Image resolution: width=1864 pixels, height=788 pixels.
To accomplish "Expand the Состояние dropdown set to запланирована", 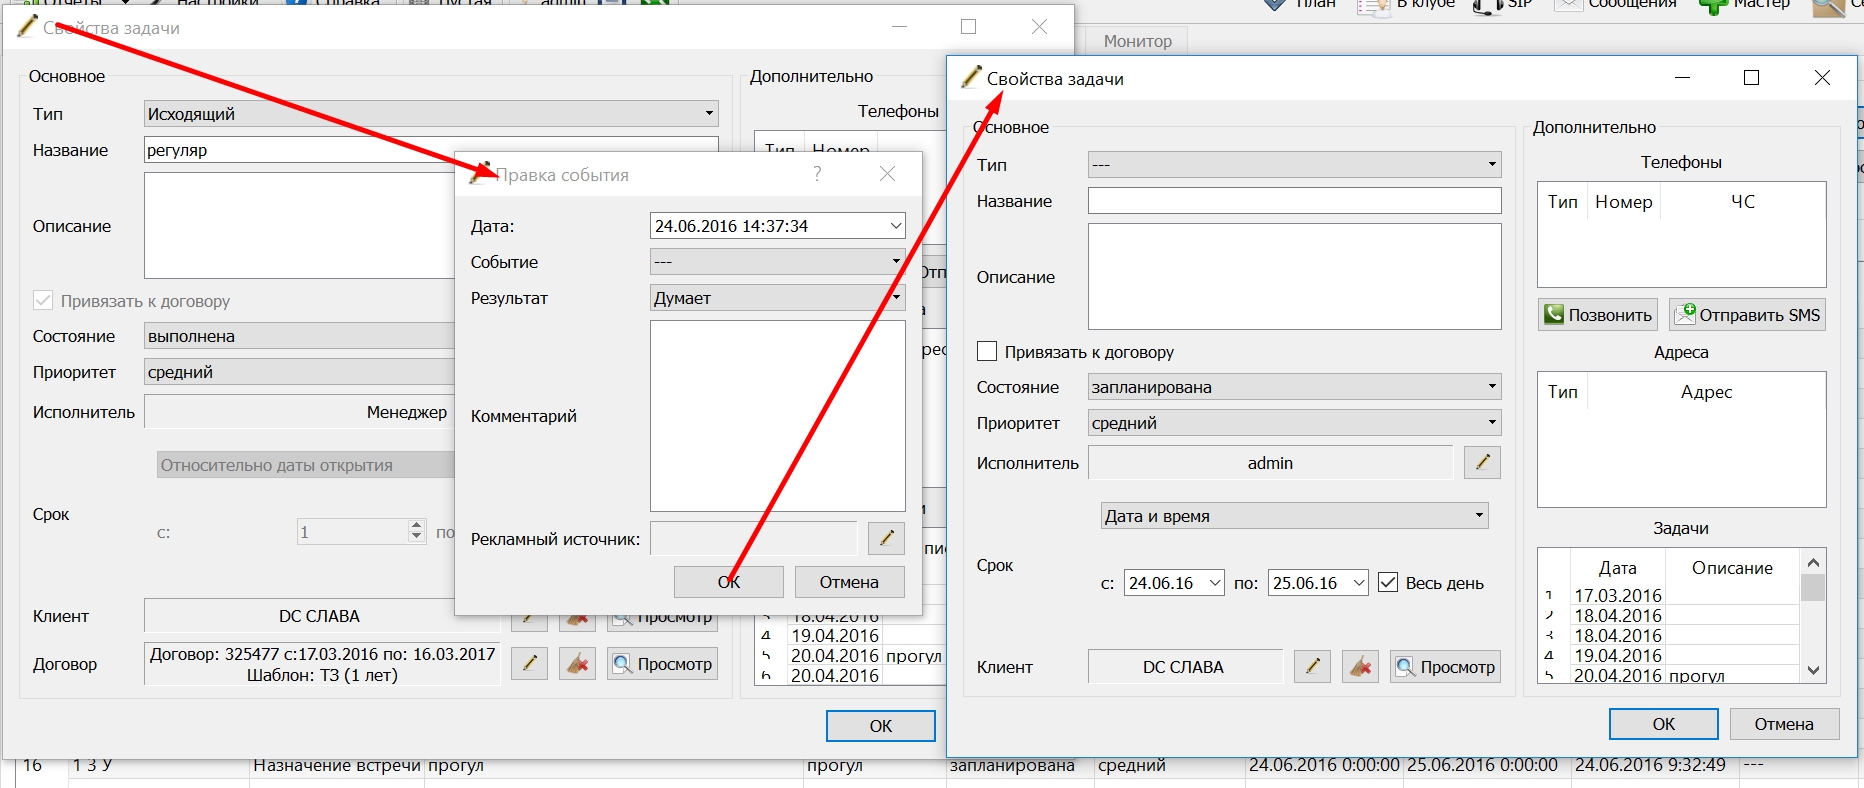I will tap(1295, 387).
